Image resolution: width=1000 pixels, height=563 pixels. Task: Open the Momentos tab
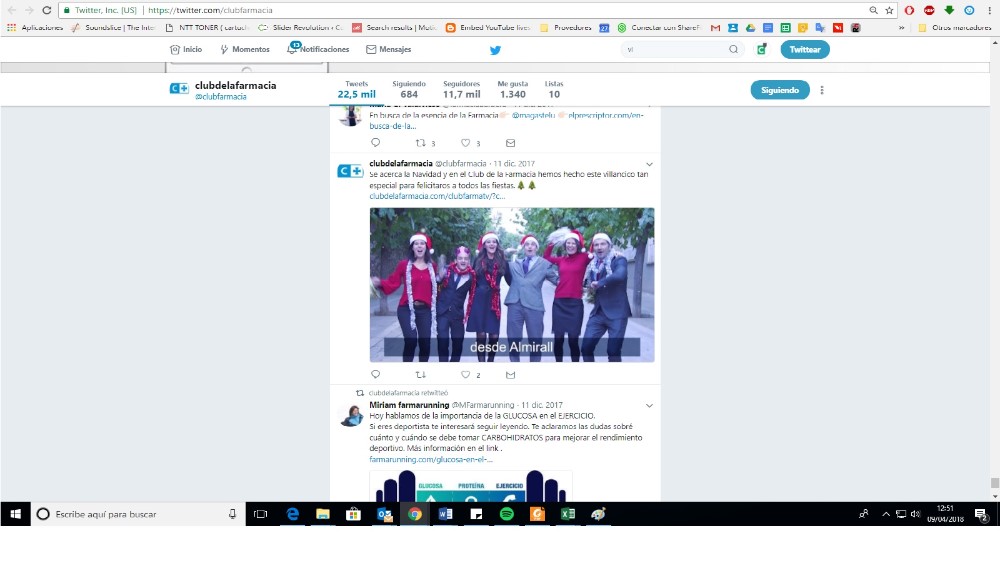point(244,49)
